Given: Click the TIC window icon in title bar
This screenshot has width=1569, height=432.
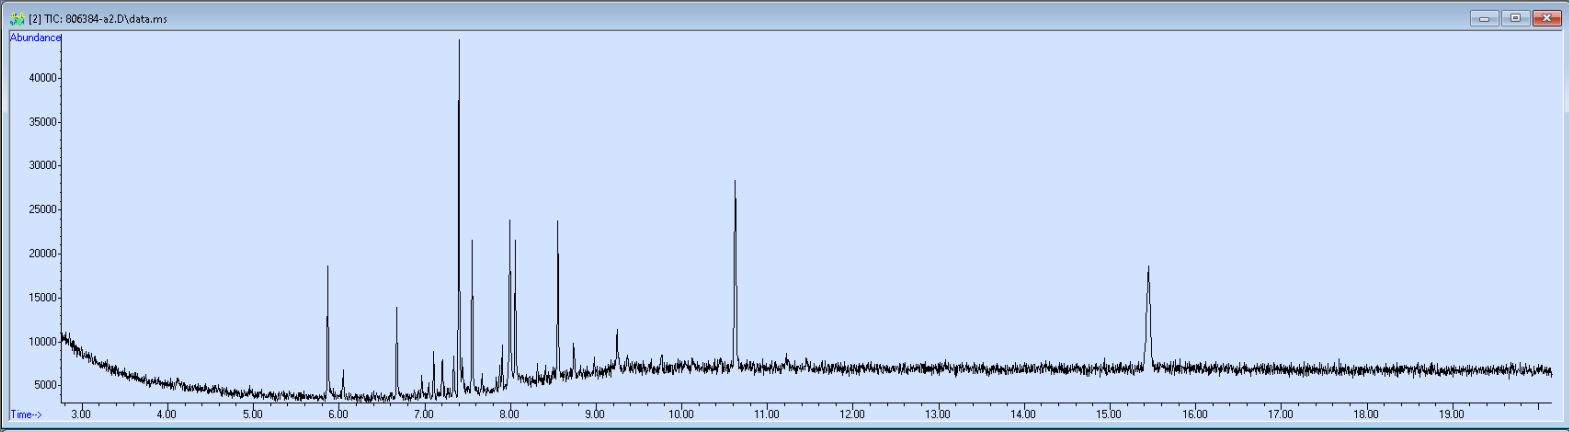Looking at the screenshot, I should 17,18.
